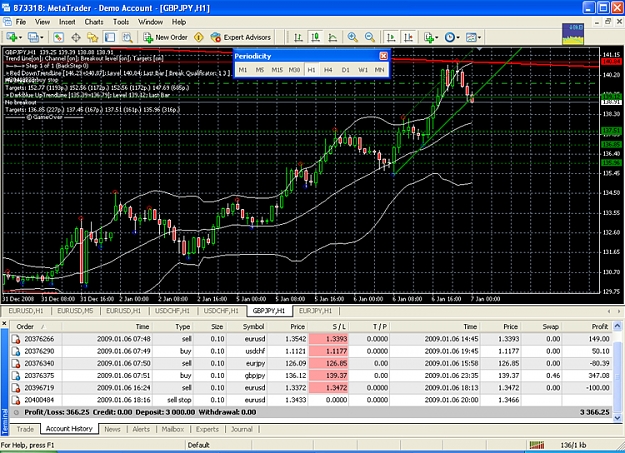
Task: Expand the Templates dropdown arrow
Action: pyautogui.click(x=479, y=38)
